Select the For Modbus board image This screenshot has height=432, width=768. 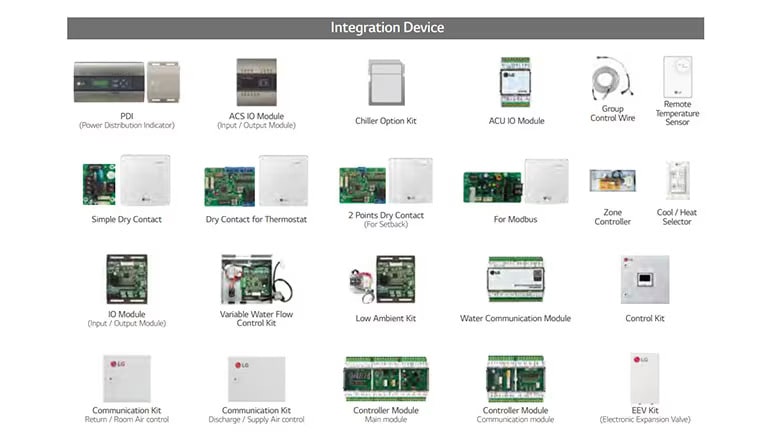point(516,181)
